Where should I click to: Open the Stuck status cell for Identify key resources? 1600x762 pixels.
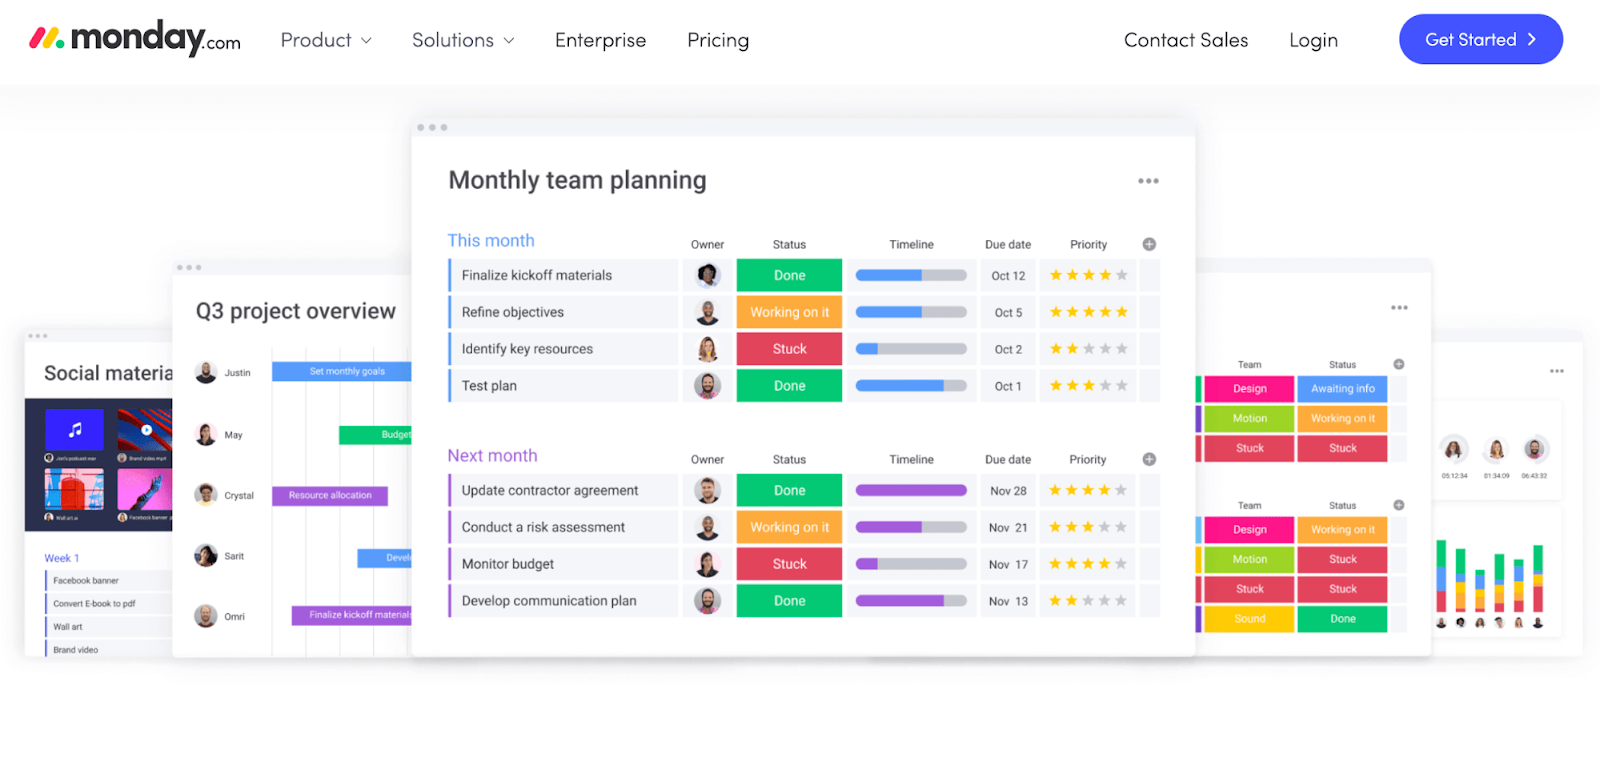pyautogui.click(x=789, y=349)
